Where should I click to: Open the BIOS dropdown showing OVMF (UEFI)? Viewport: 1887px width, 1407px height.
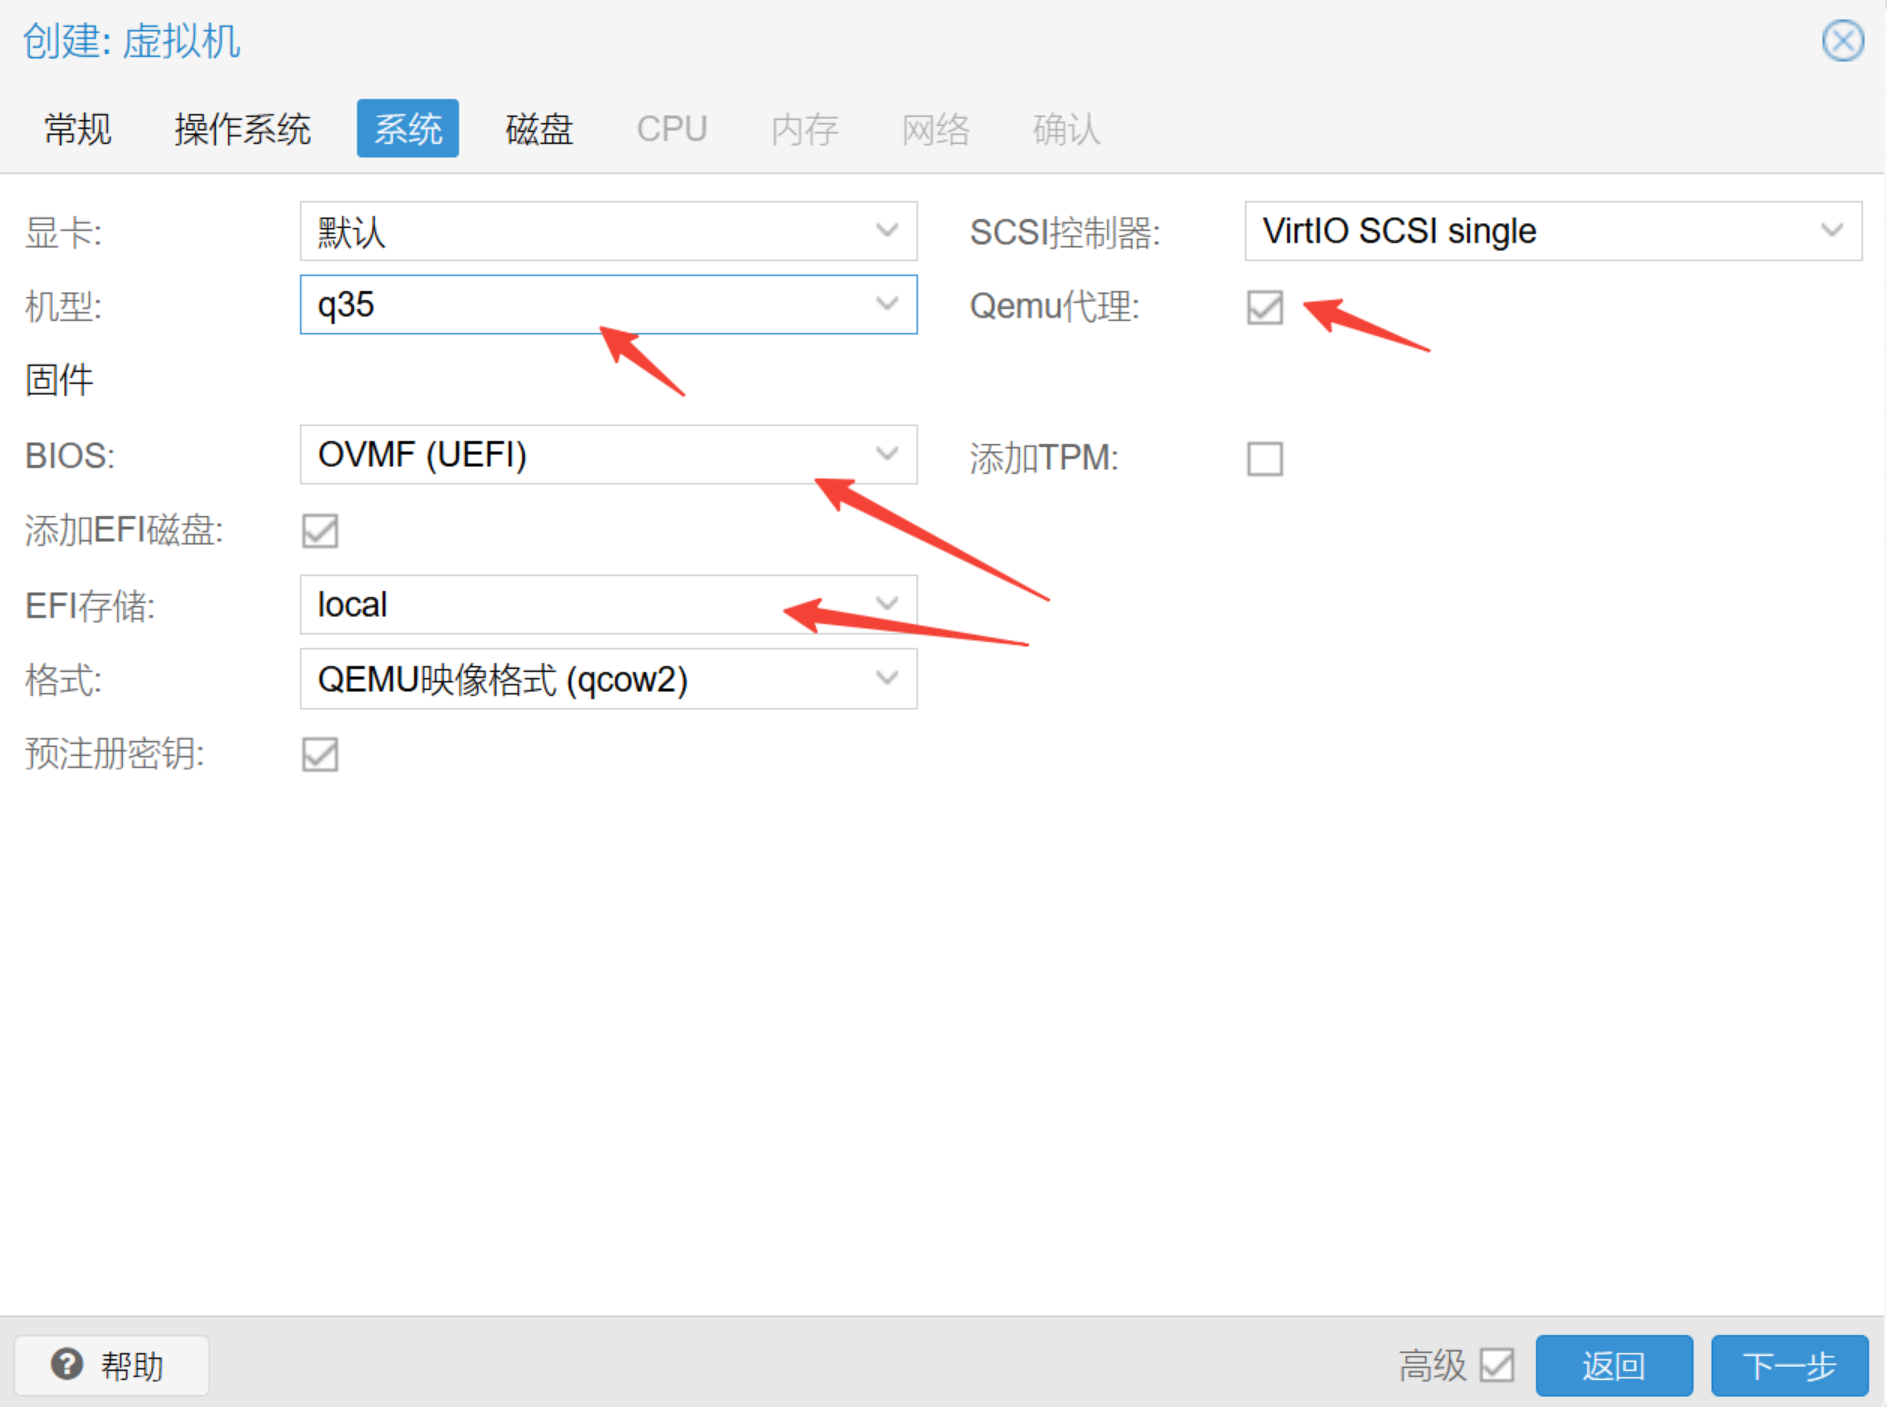[608, 455]
